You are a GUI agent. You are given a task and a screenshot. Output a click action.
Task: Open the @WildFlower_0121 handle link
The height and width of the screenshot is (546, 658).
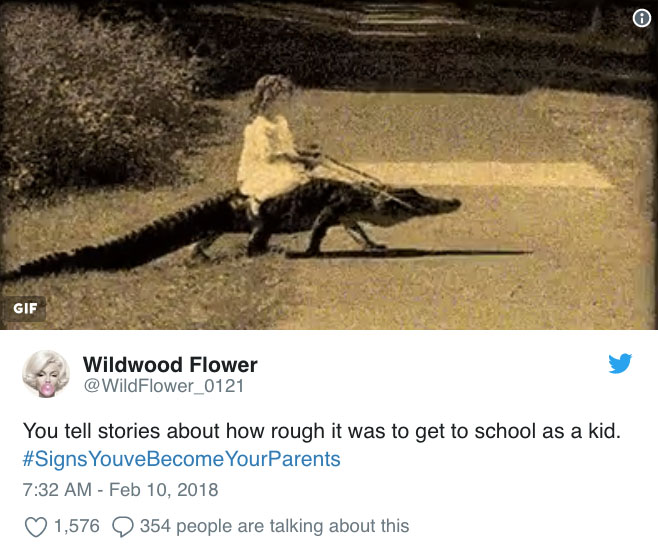[162, 386]
